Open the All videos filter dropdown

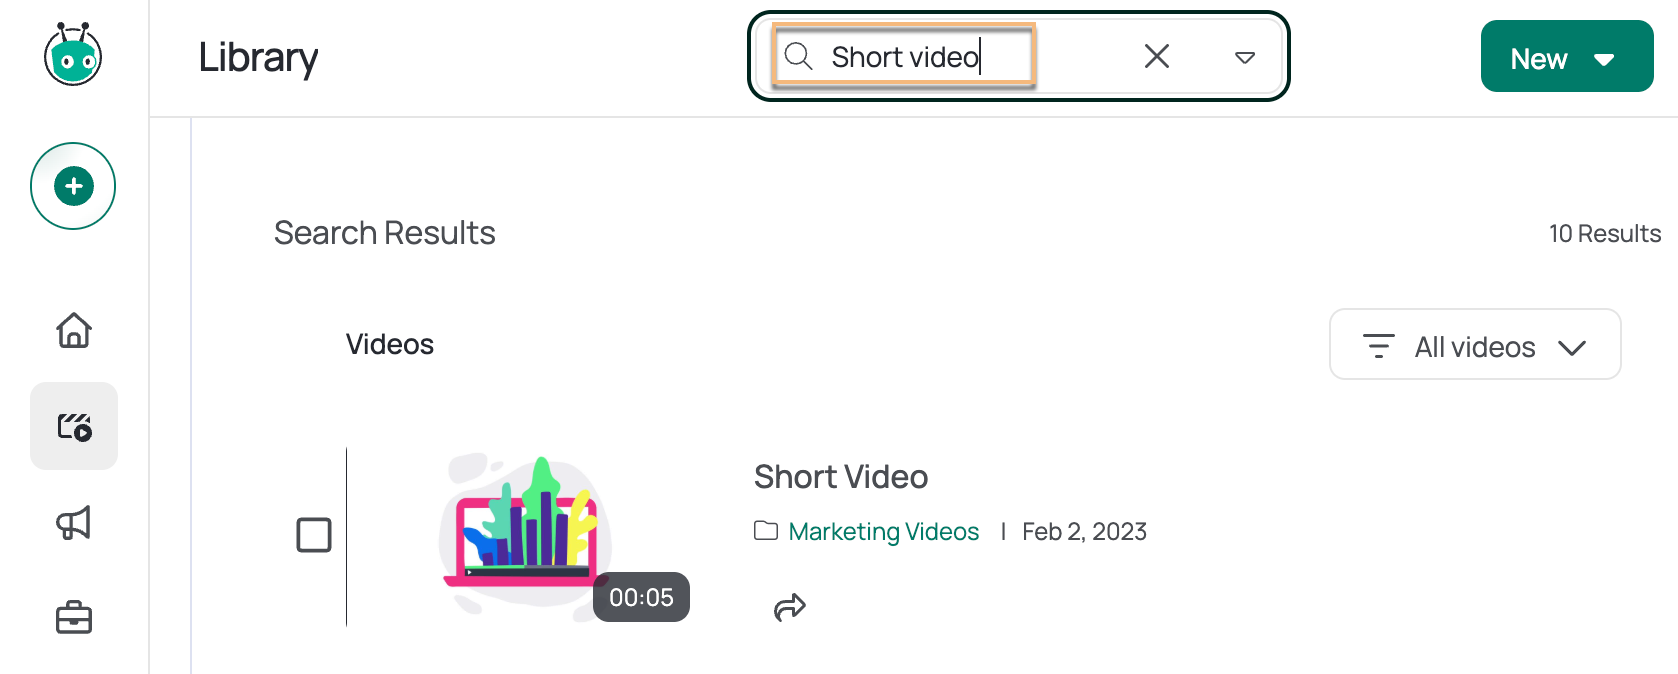(x=1475, y=344)
